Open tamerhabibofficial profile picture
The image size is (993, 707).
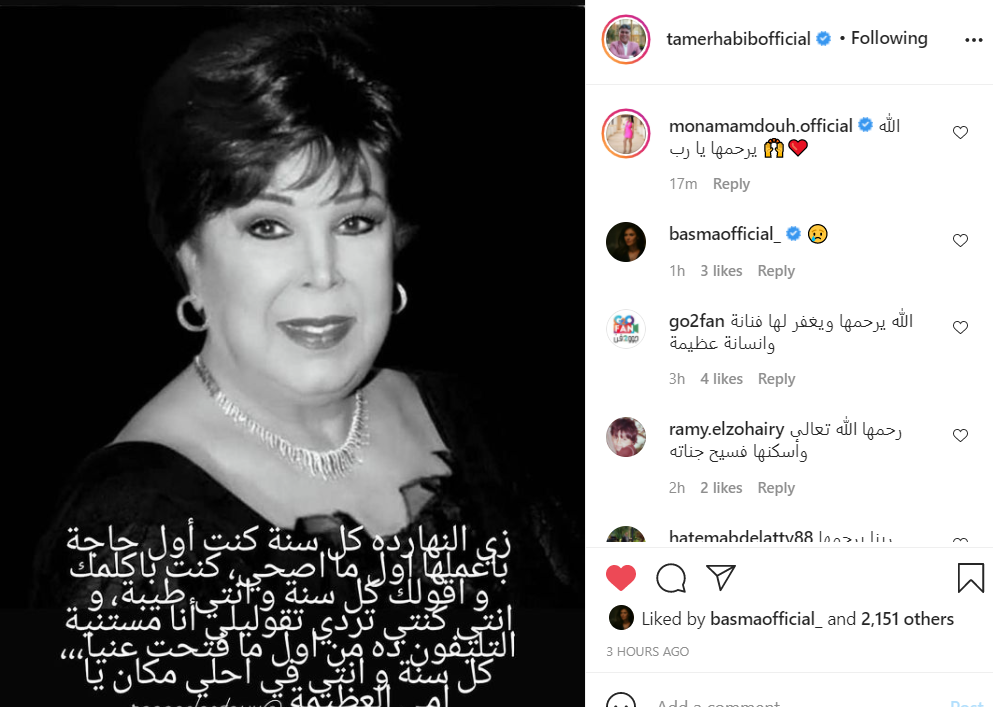click(x=626, y=39)
